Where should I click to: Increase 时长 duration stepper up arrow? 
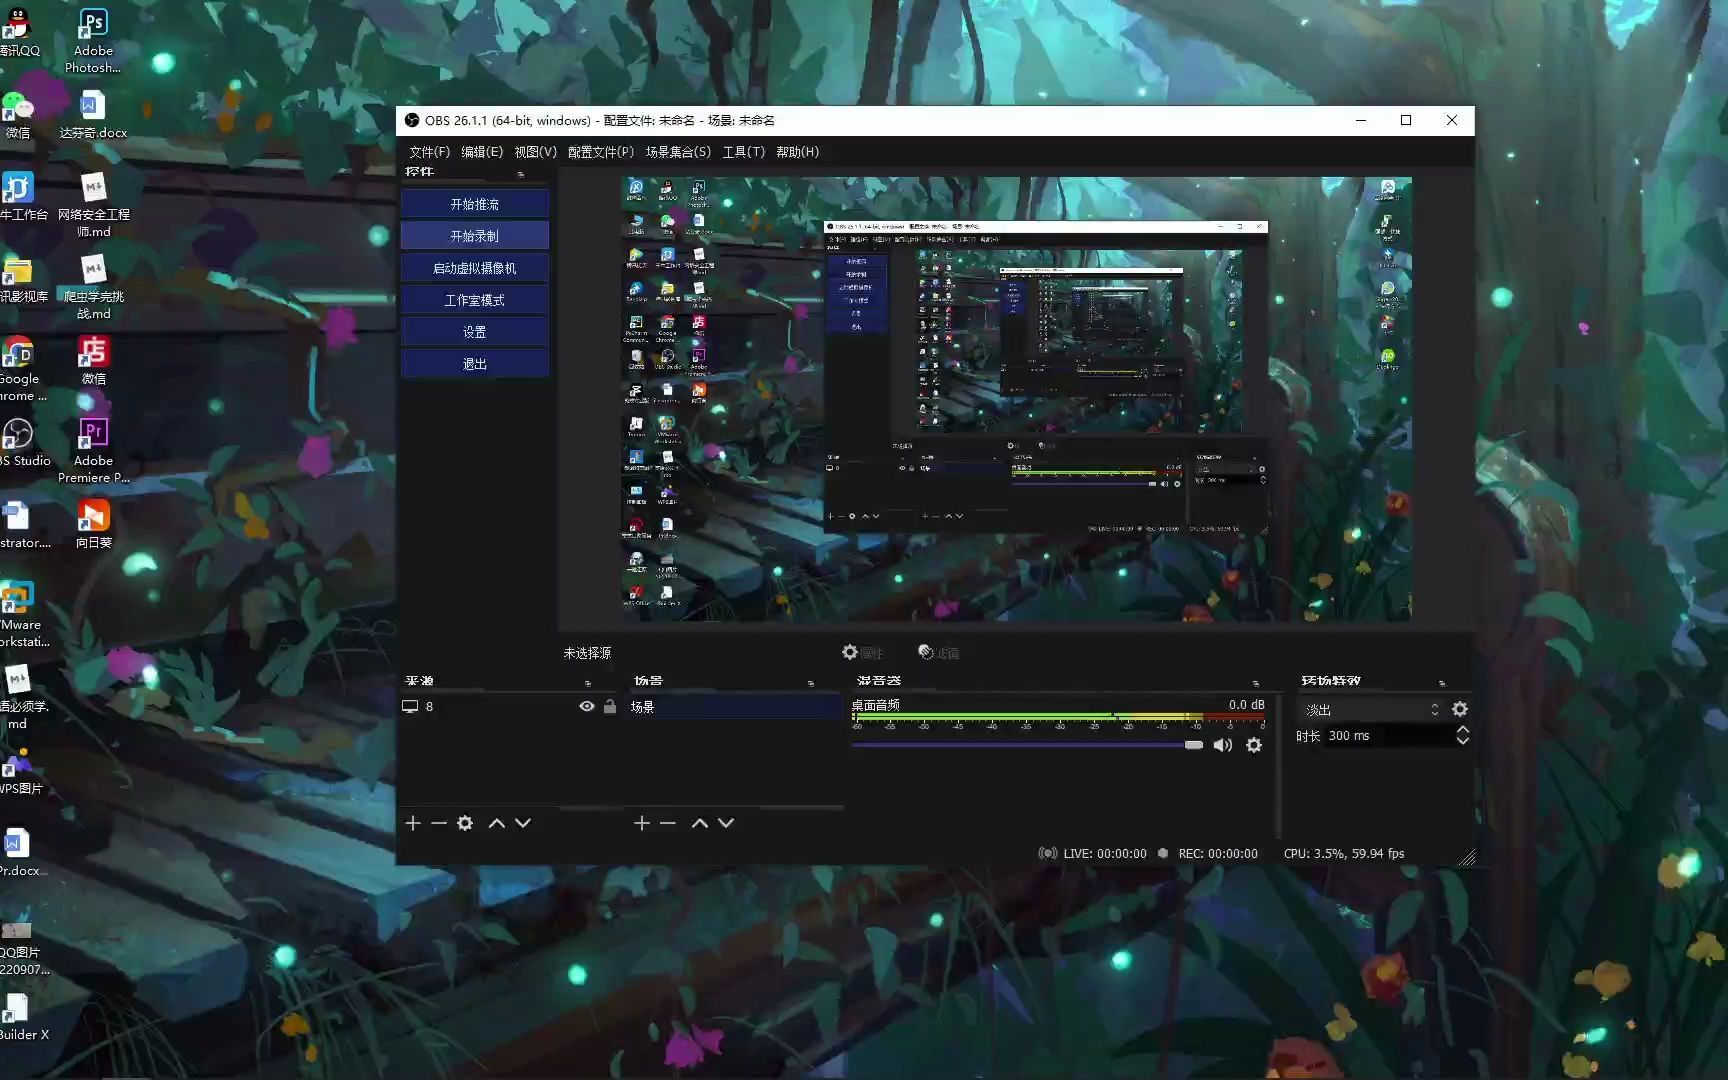tap(1463, 730)
